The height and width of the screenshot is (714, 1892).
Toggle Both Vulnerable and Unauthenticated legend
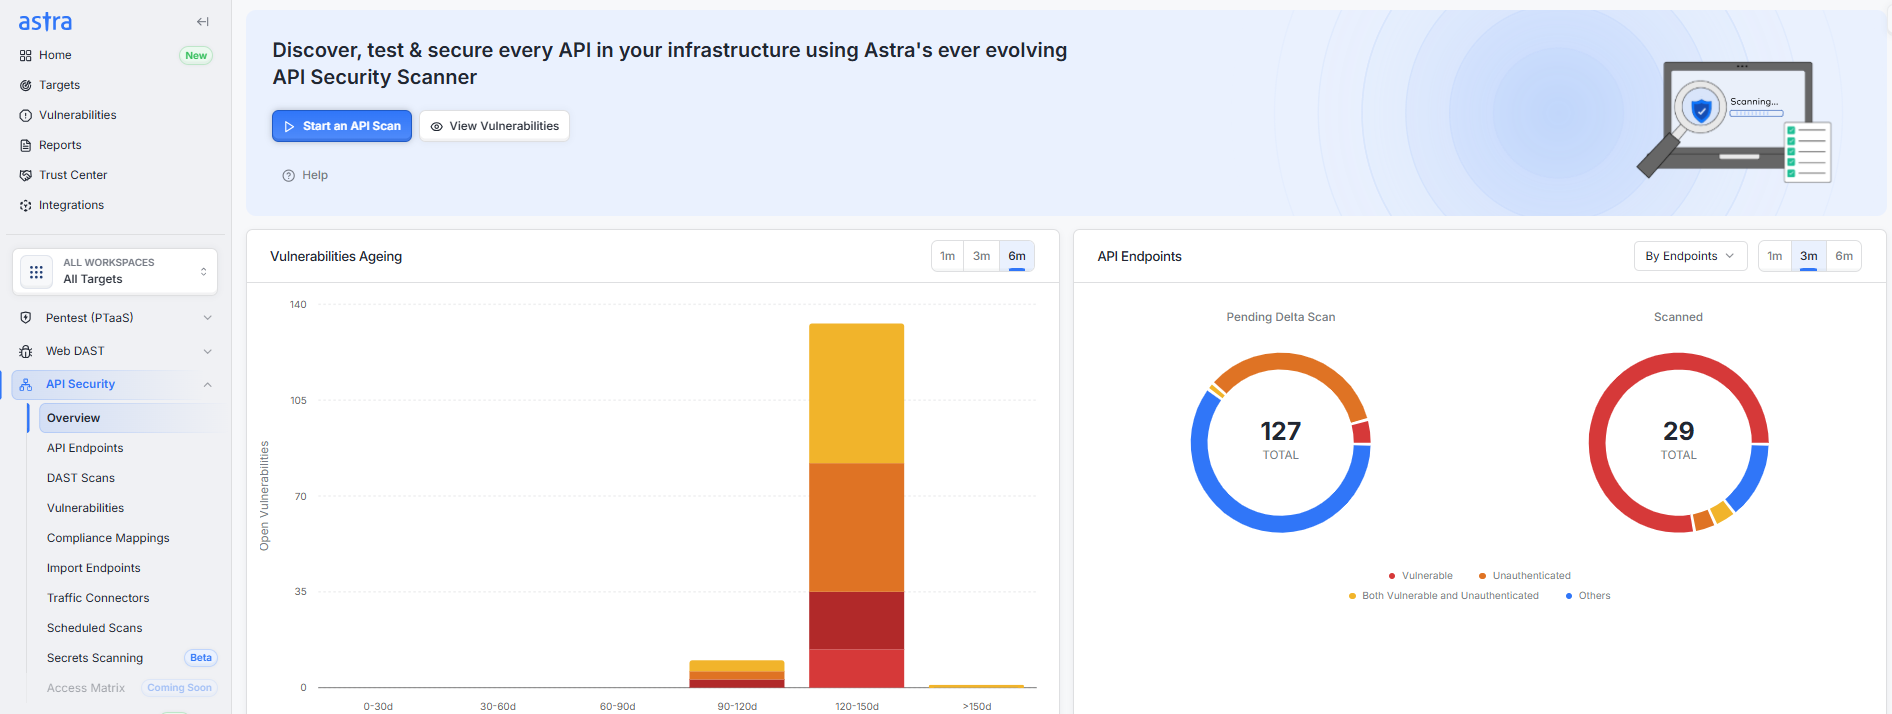[x=1444, y=596]
